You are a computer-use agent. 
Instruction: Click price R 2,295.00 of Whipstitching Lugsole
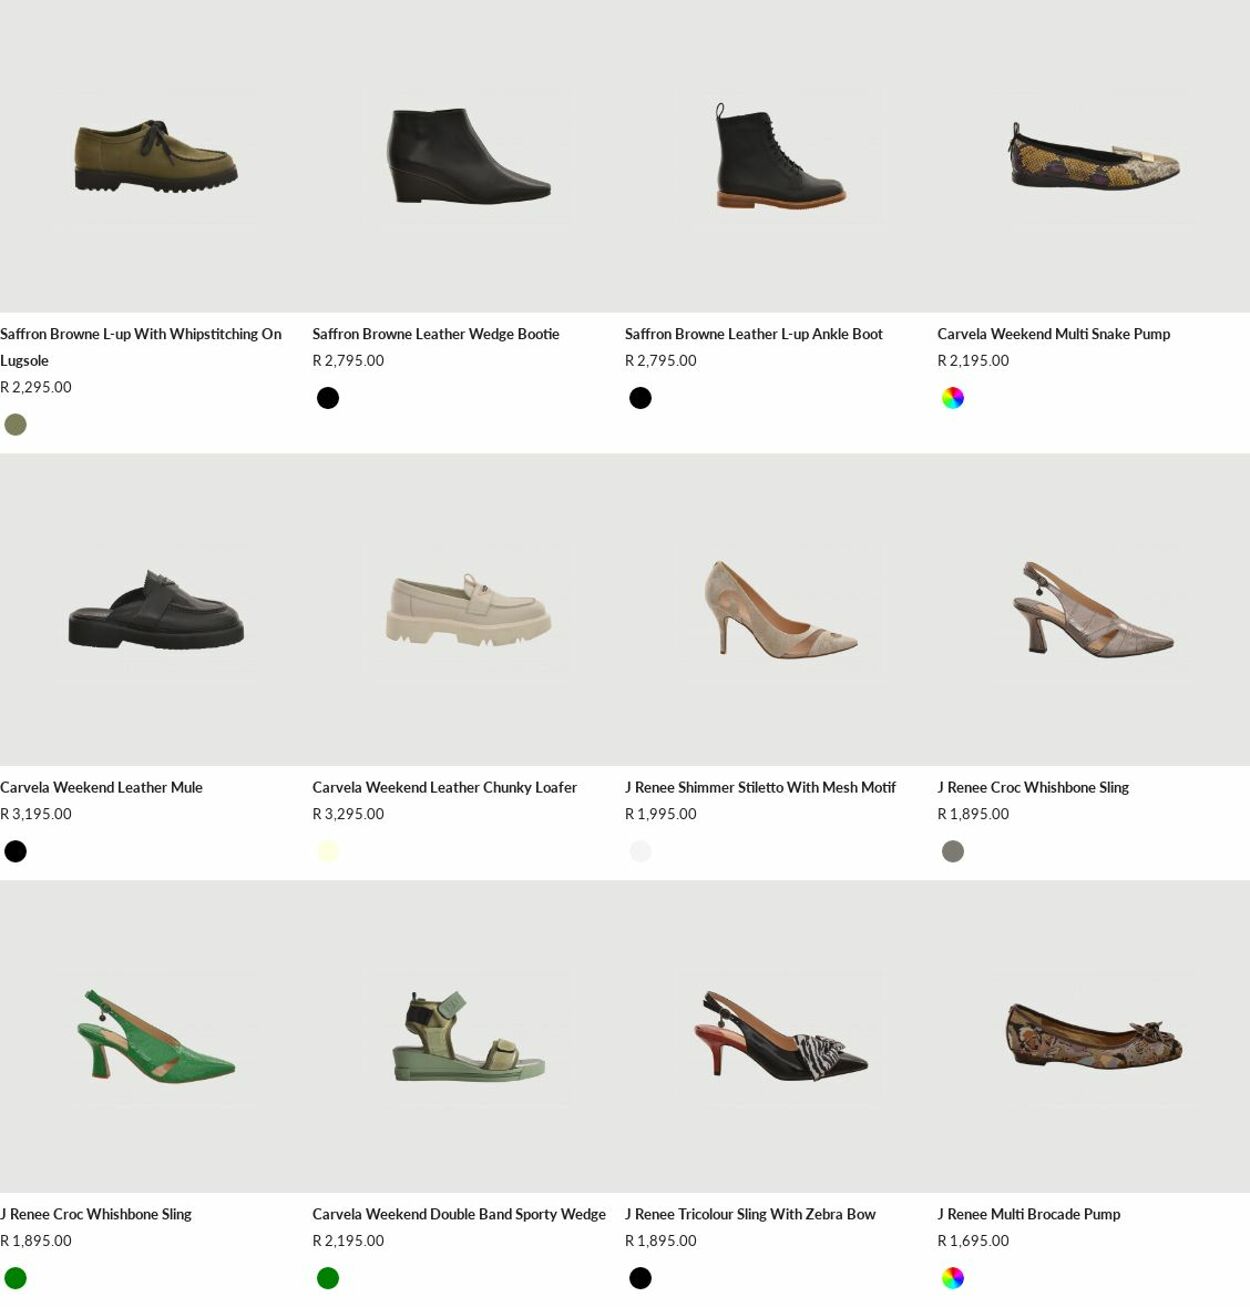coord(36,387)
